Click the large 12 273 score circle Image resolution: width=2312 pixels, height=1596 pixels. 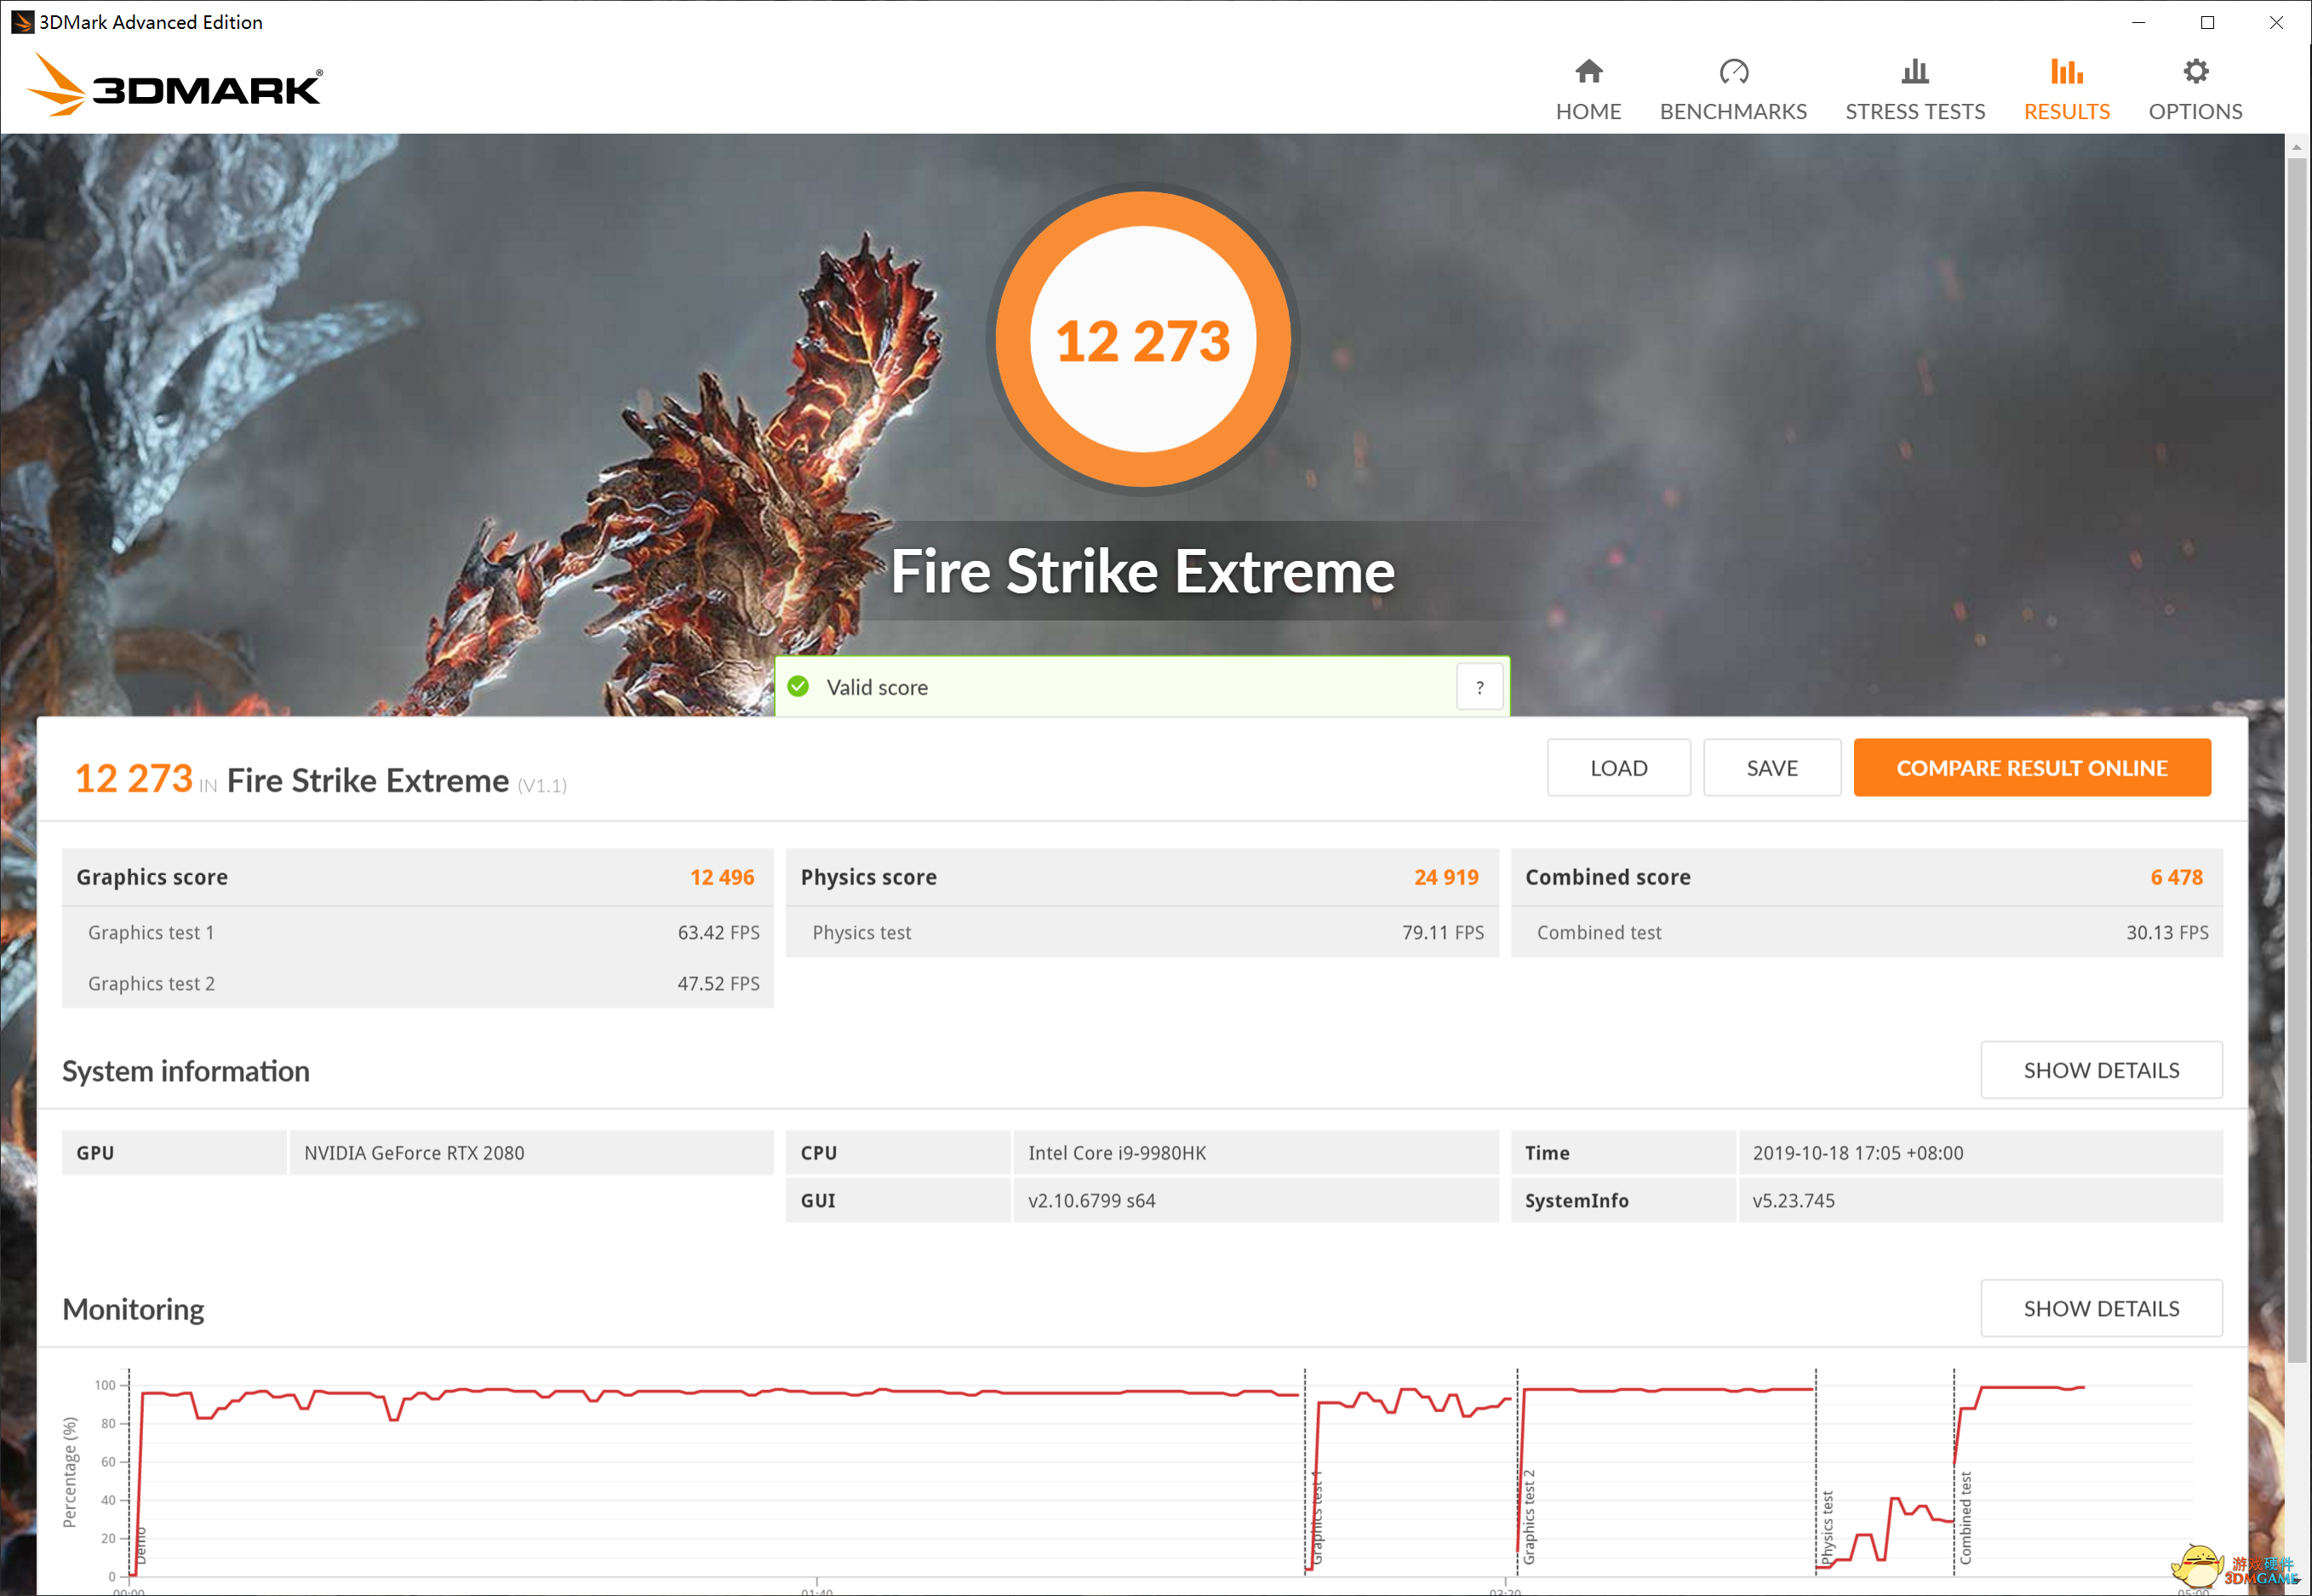point(1142,340)
